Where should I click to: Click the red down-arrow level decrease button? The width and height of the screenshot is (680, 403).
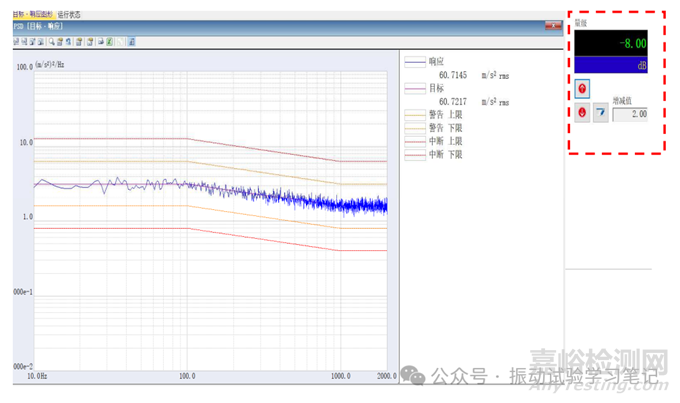(x=582, y=113)
